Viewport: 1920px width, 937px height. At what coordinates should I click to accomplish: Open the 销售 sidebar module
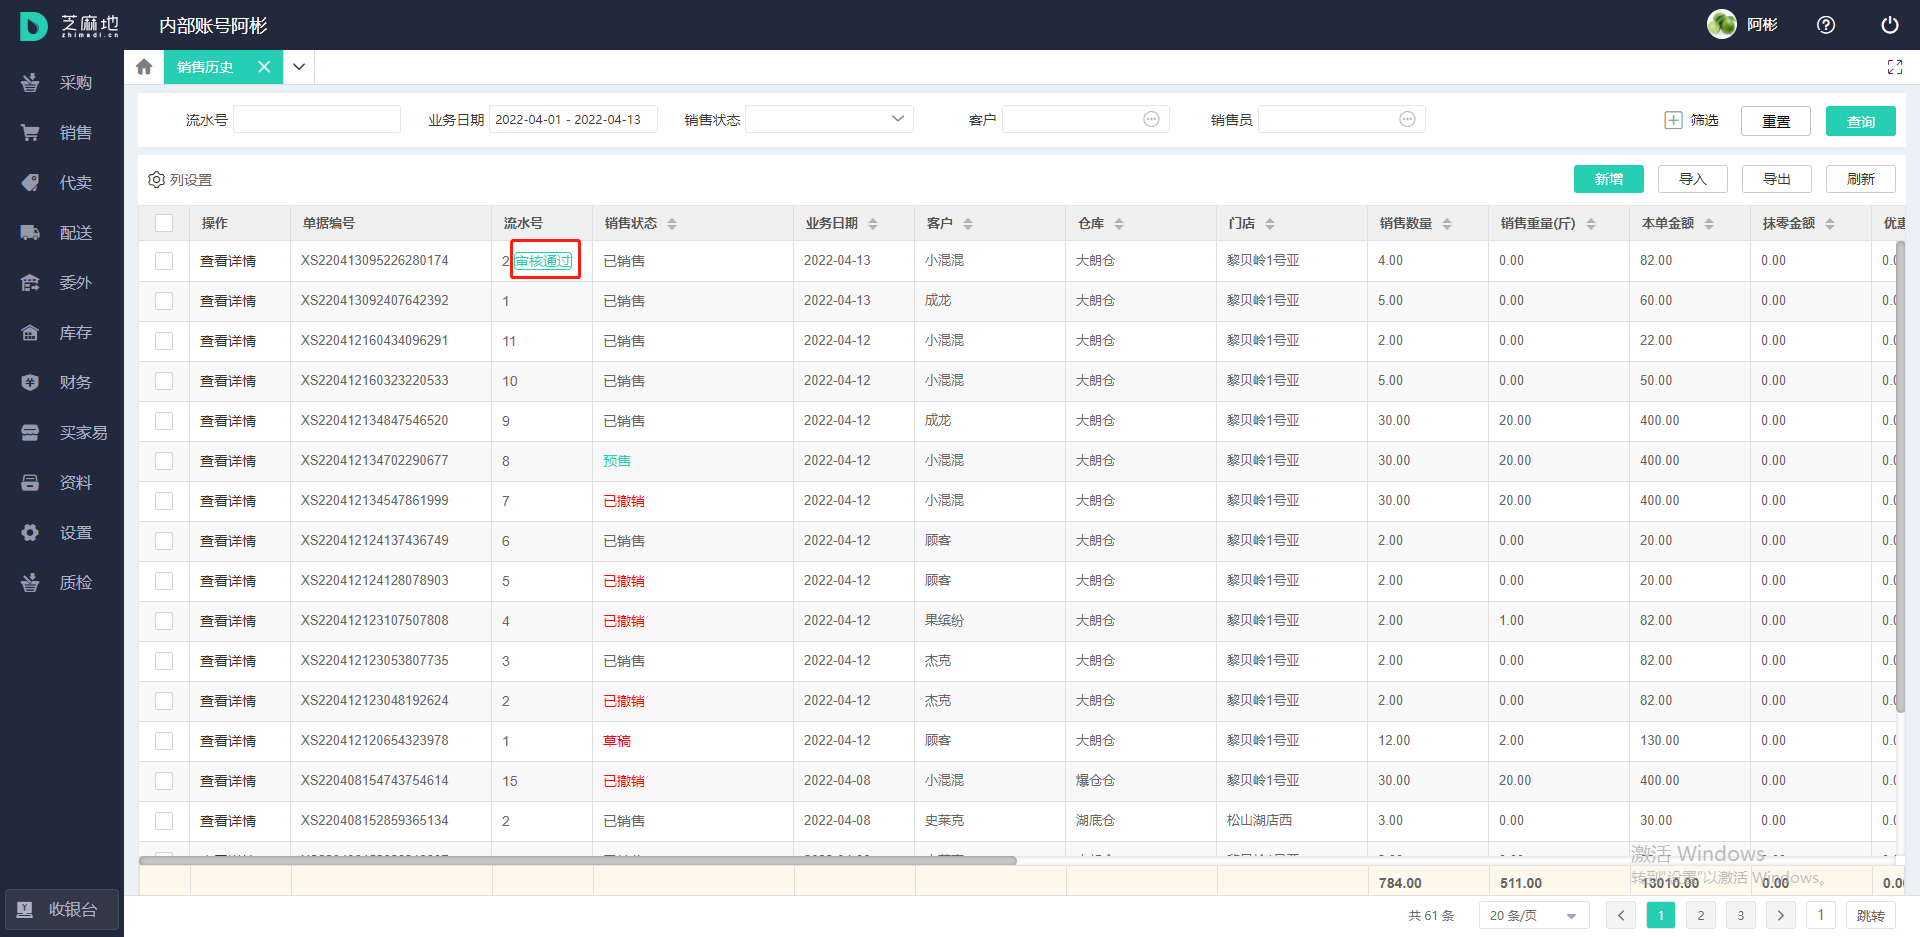click(62, 133)
